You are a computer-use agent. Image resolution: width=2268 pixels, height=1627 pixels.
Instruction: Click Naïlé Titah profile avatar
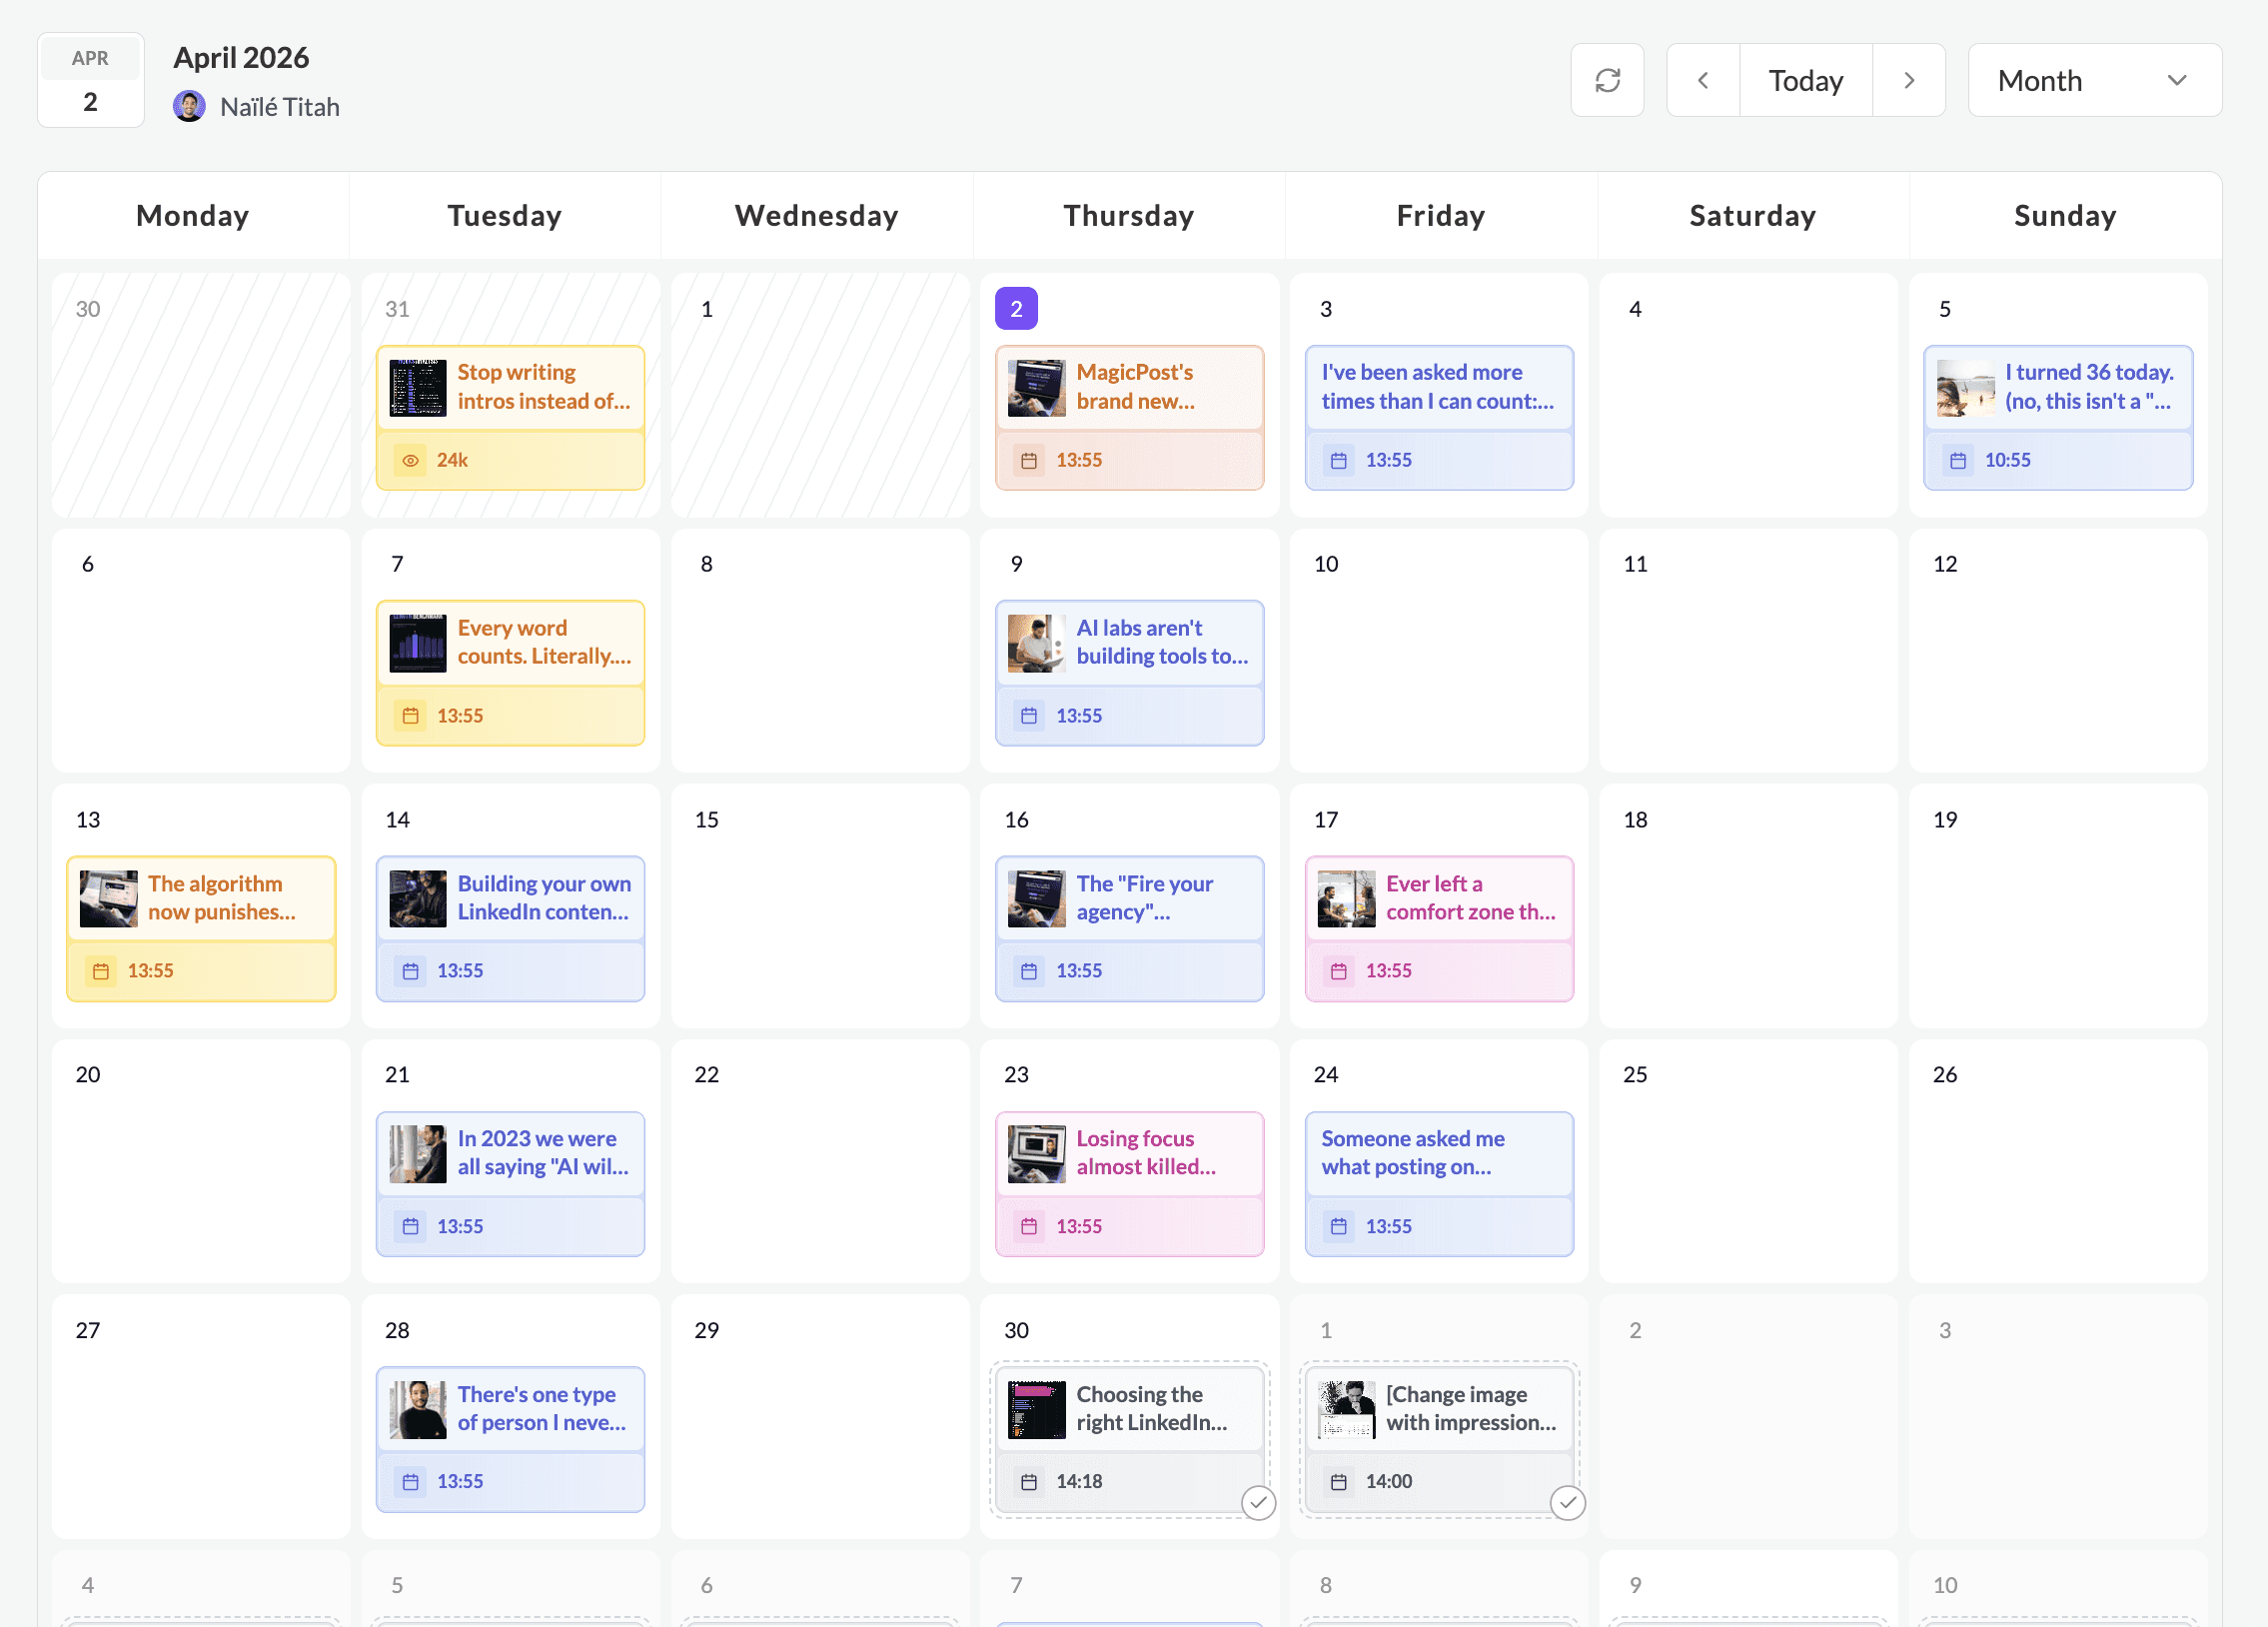(189, 106)
